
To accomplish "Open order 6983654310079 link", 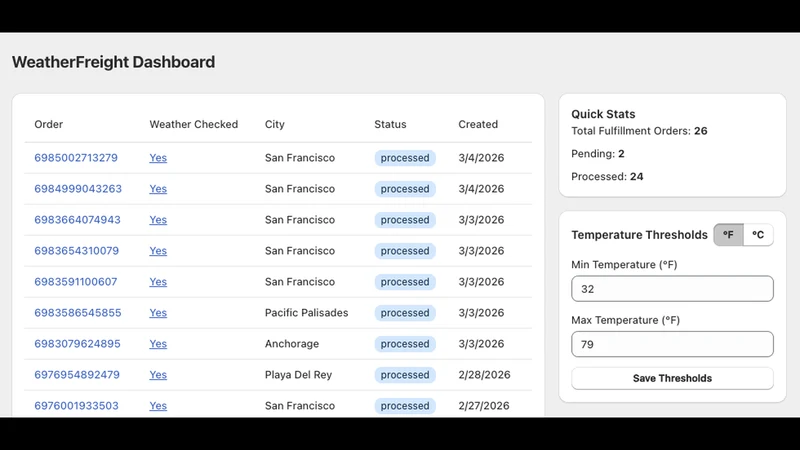I will click(77, 251).
